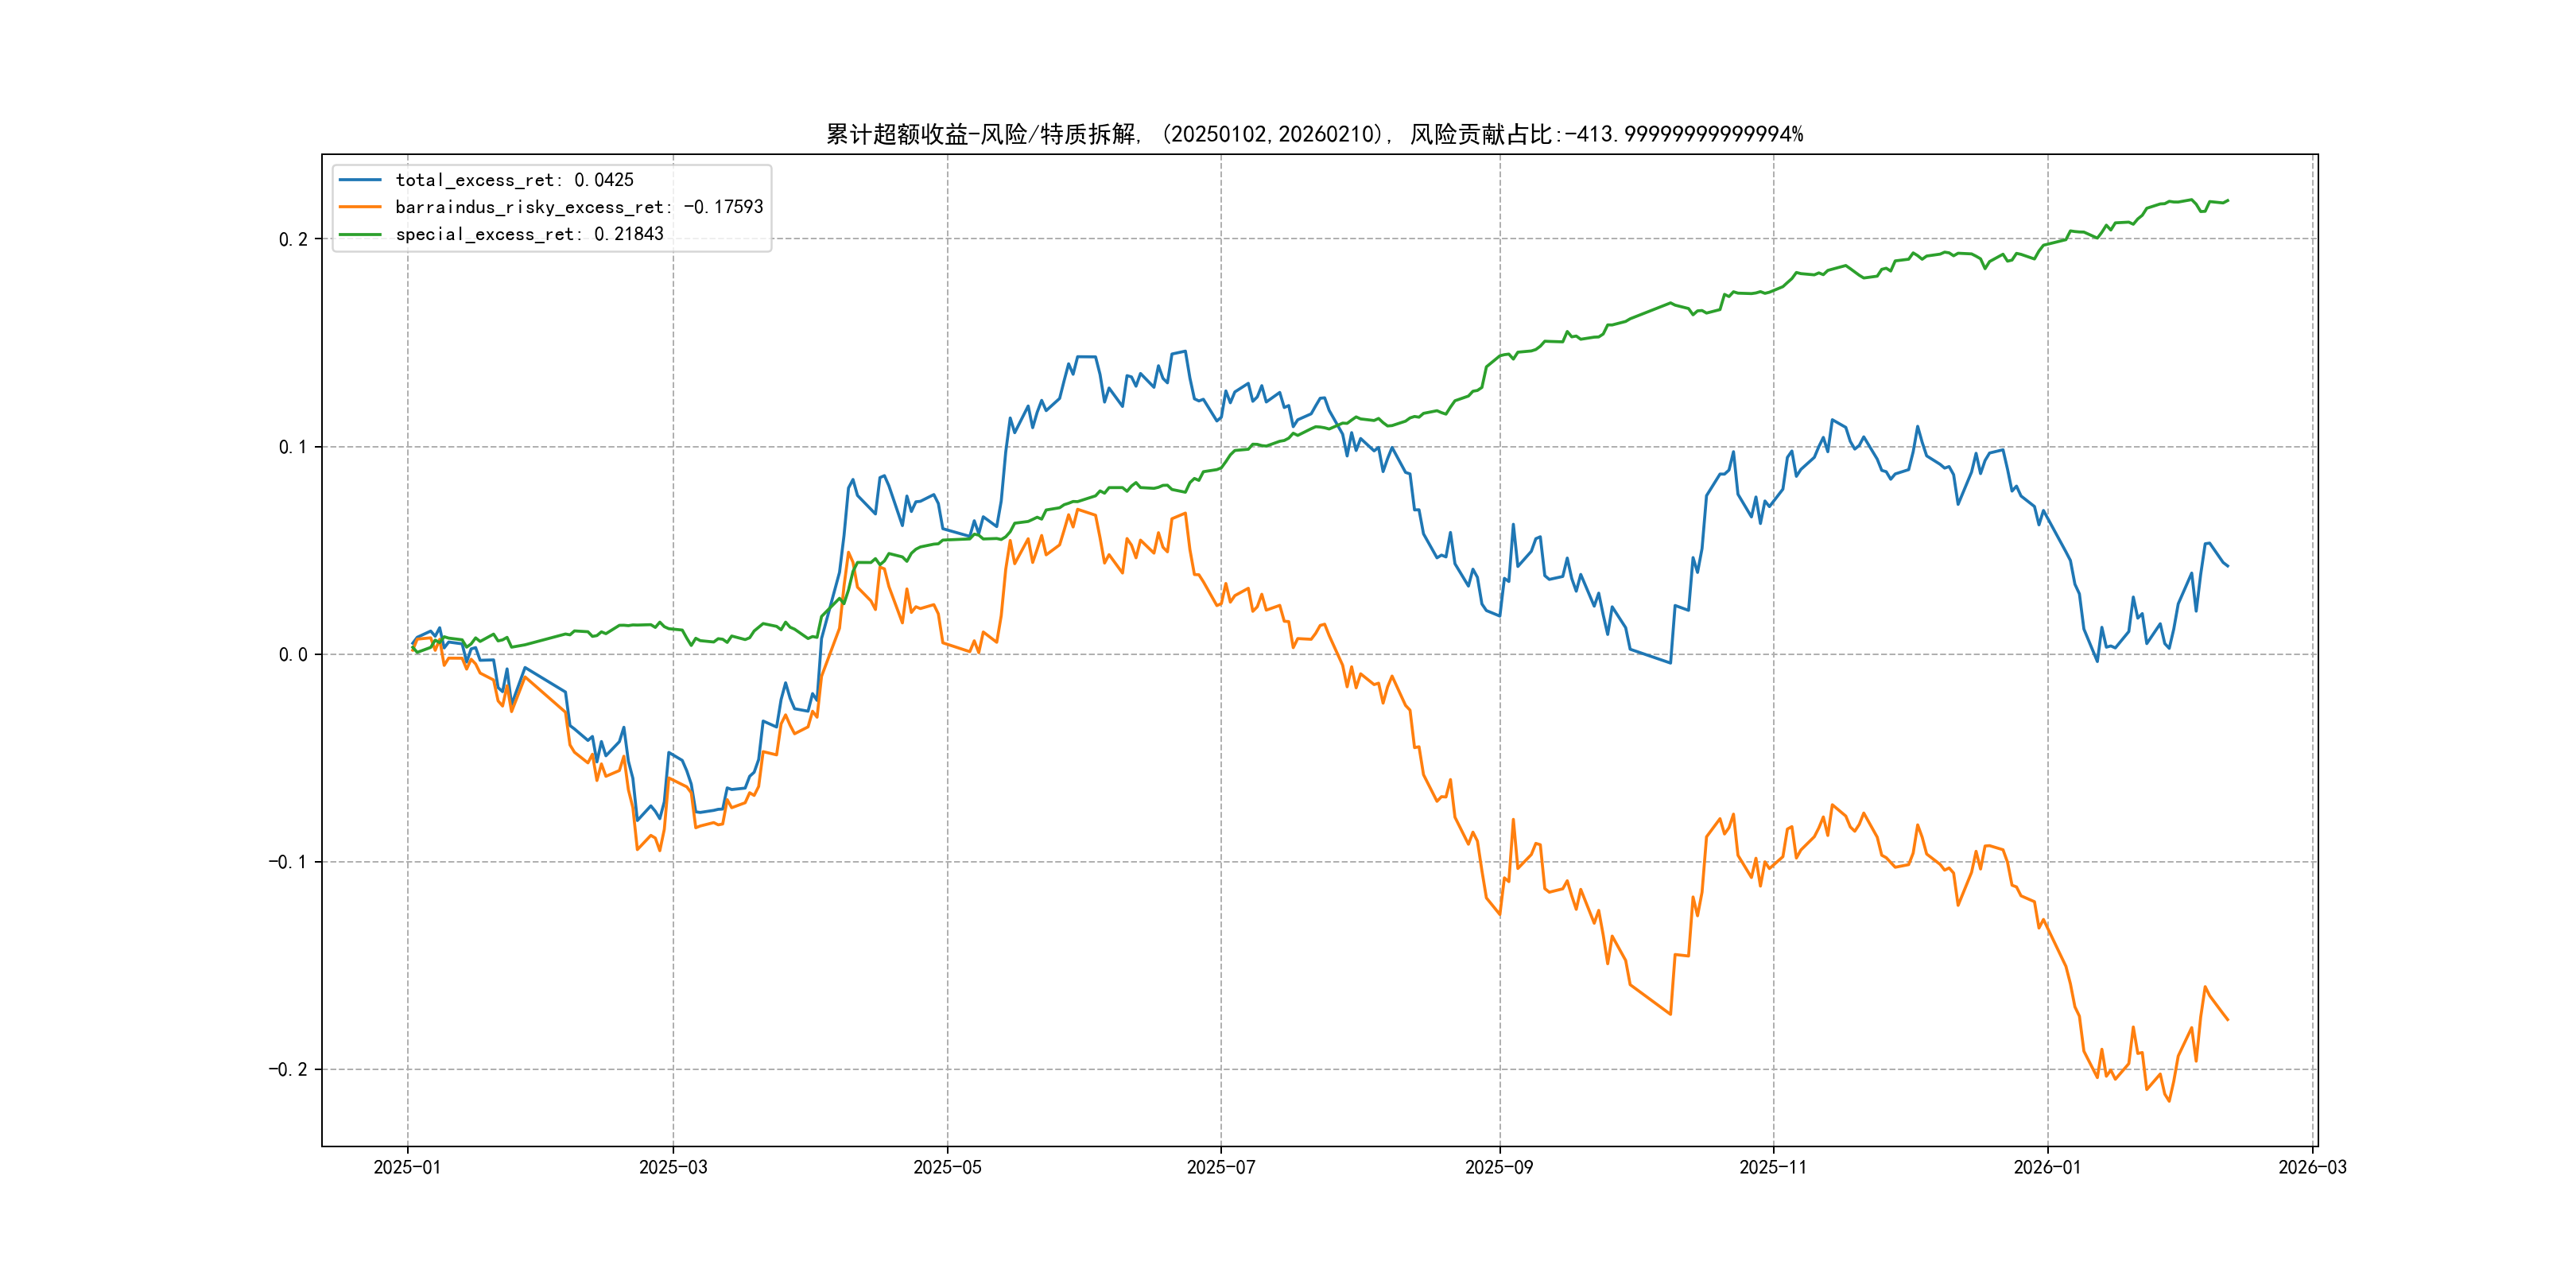Screen dimensions: 2576x1288
Task: Click the 0.2 y-axis tick label
Action: click(x=293, y=239)
